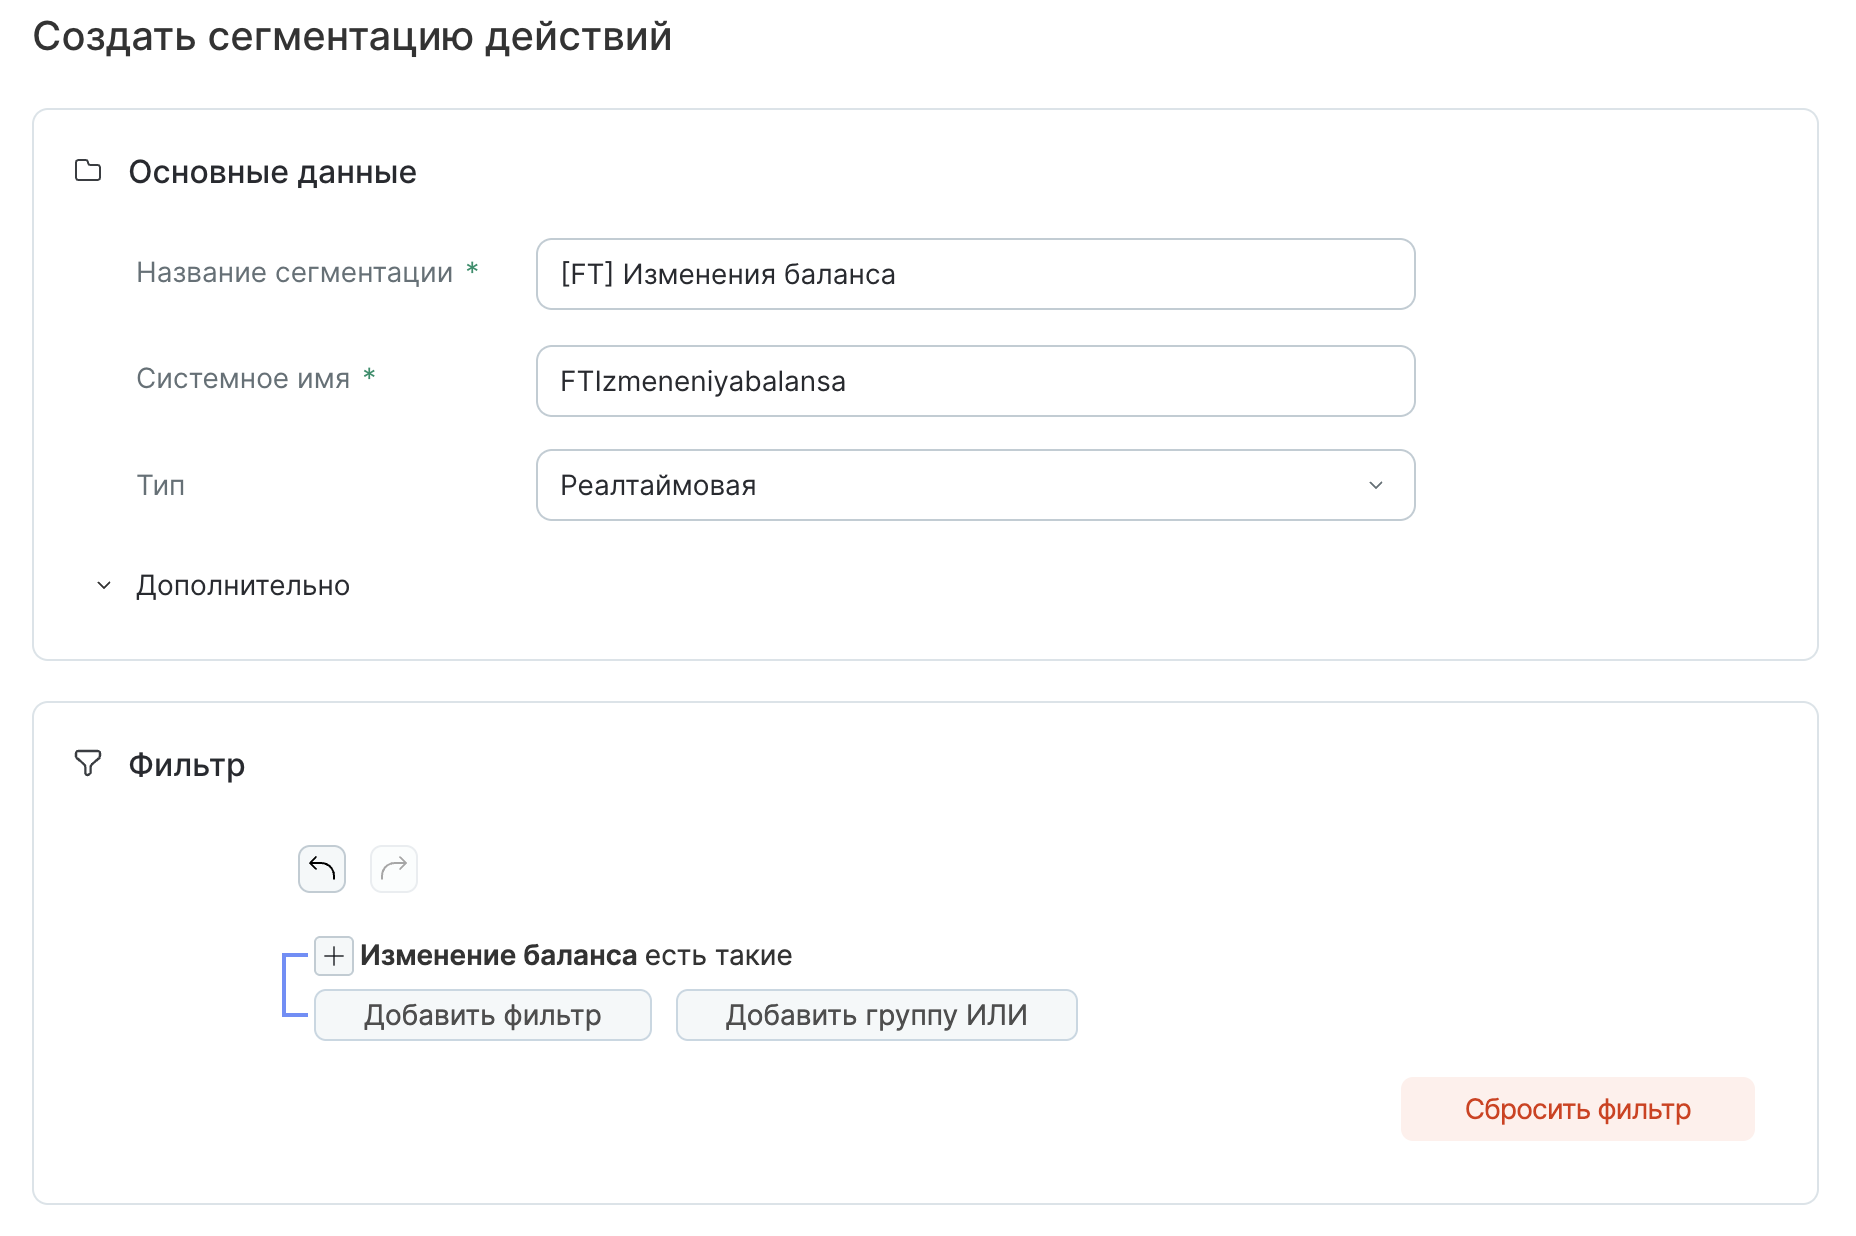Click the Создать сегментацию действий page title
The image size is (1856, 1236).
click(352, 37)
